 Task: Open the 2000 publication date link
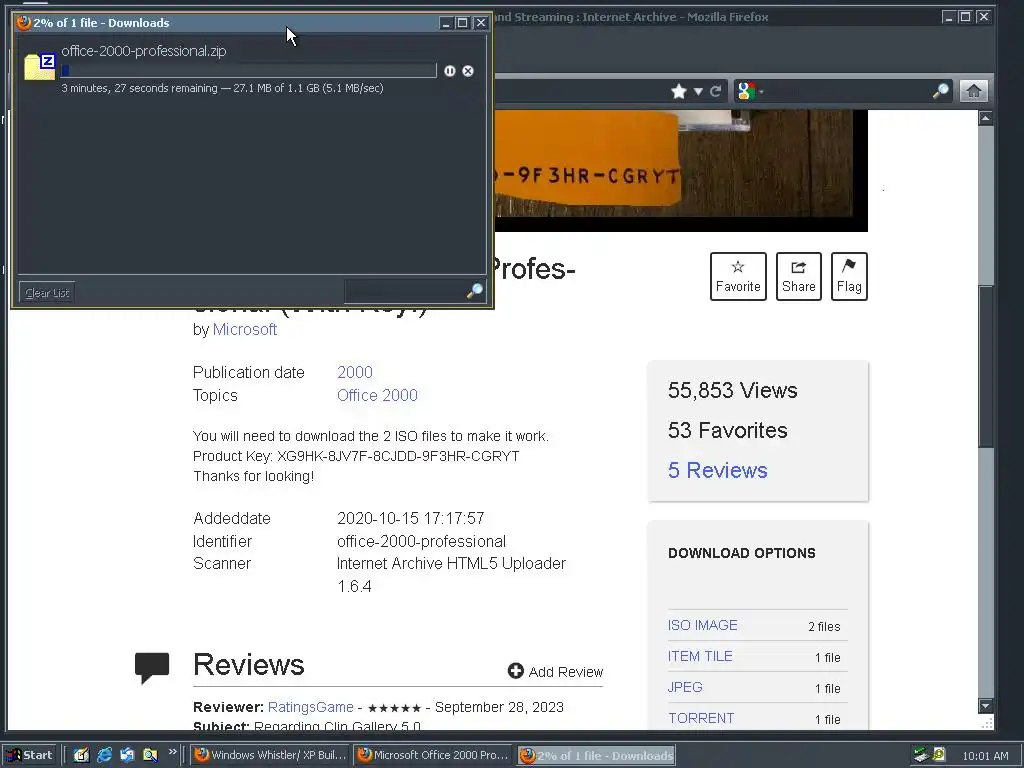[x=355, y=372]
